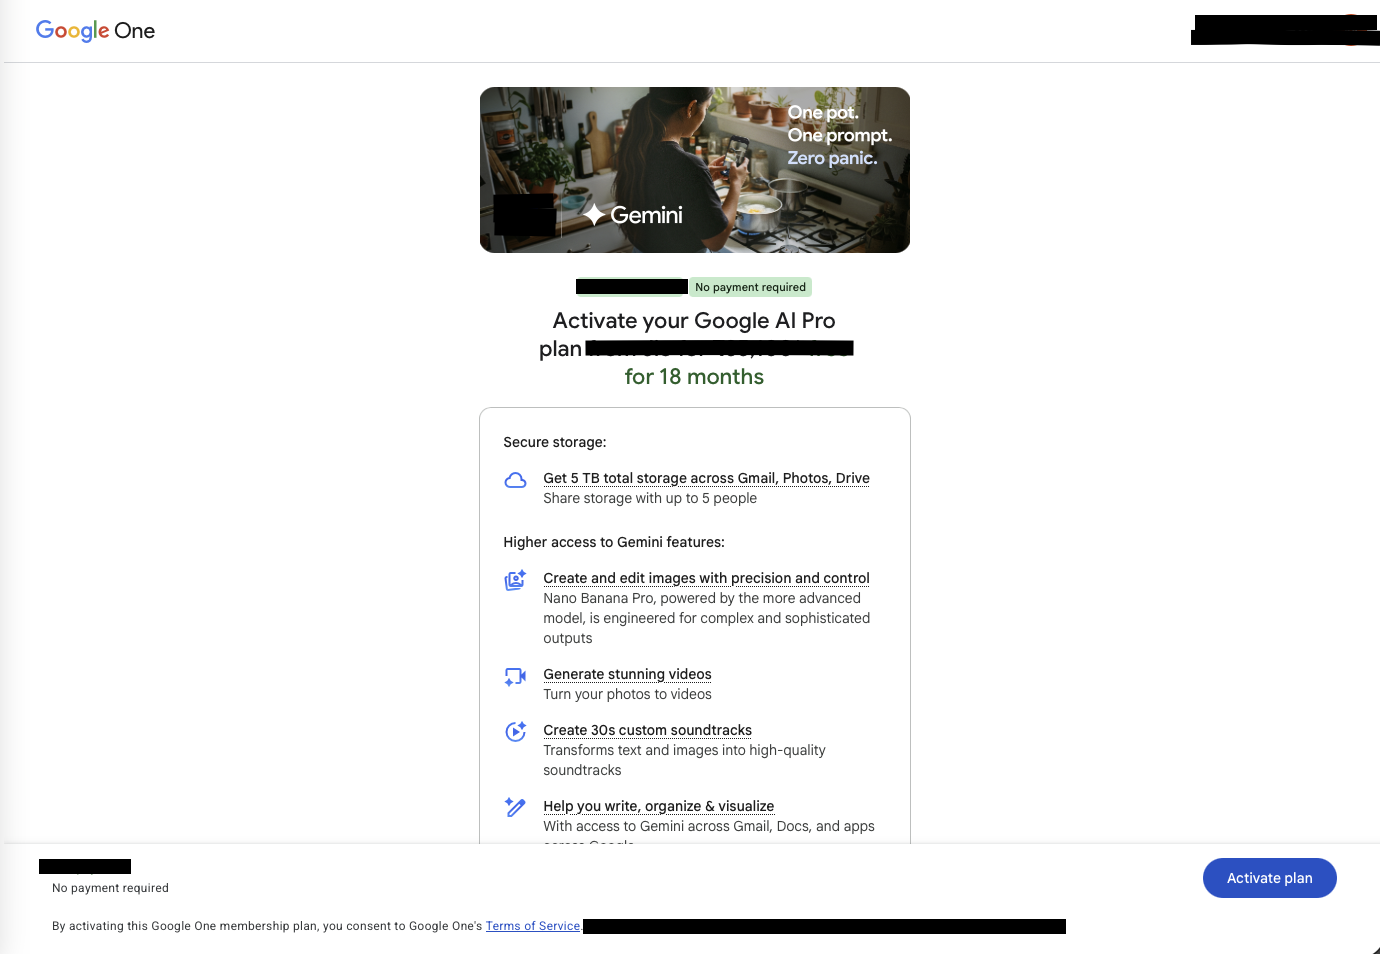This screenshot has height=954, width=1380.
Task: Click the magic pen writing icon
Action: [515, 807]
